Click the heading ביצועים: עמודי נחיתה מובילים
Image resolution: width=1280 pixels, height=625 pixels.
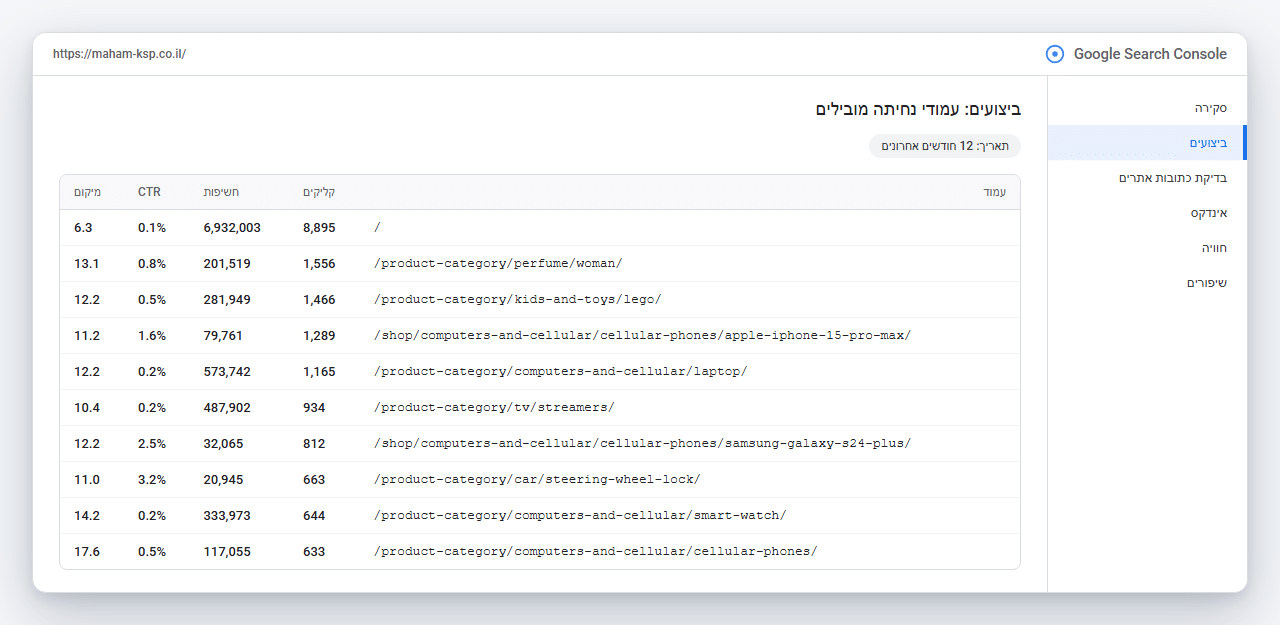(x=918, y=109)
